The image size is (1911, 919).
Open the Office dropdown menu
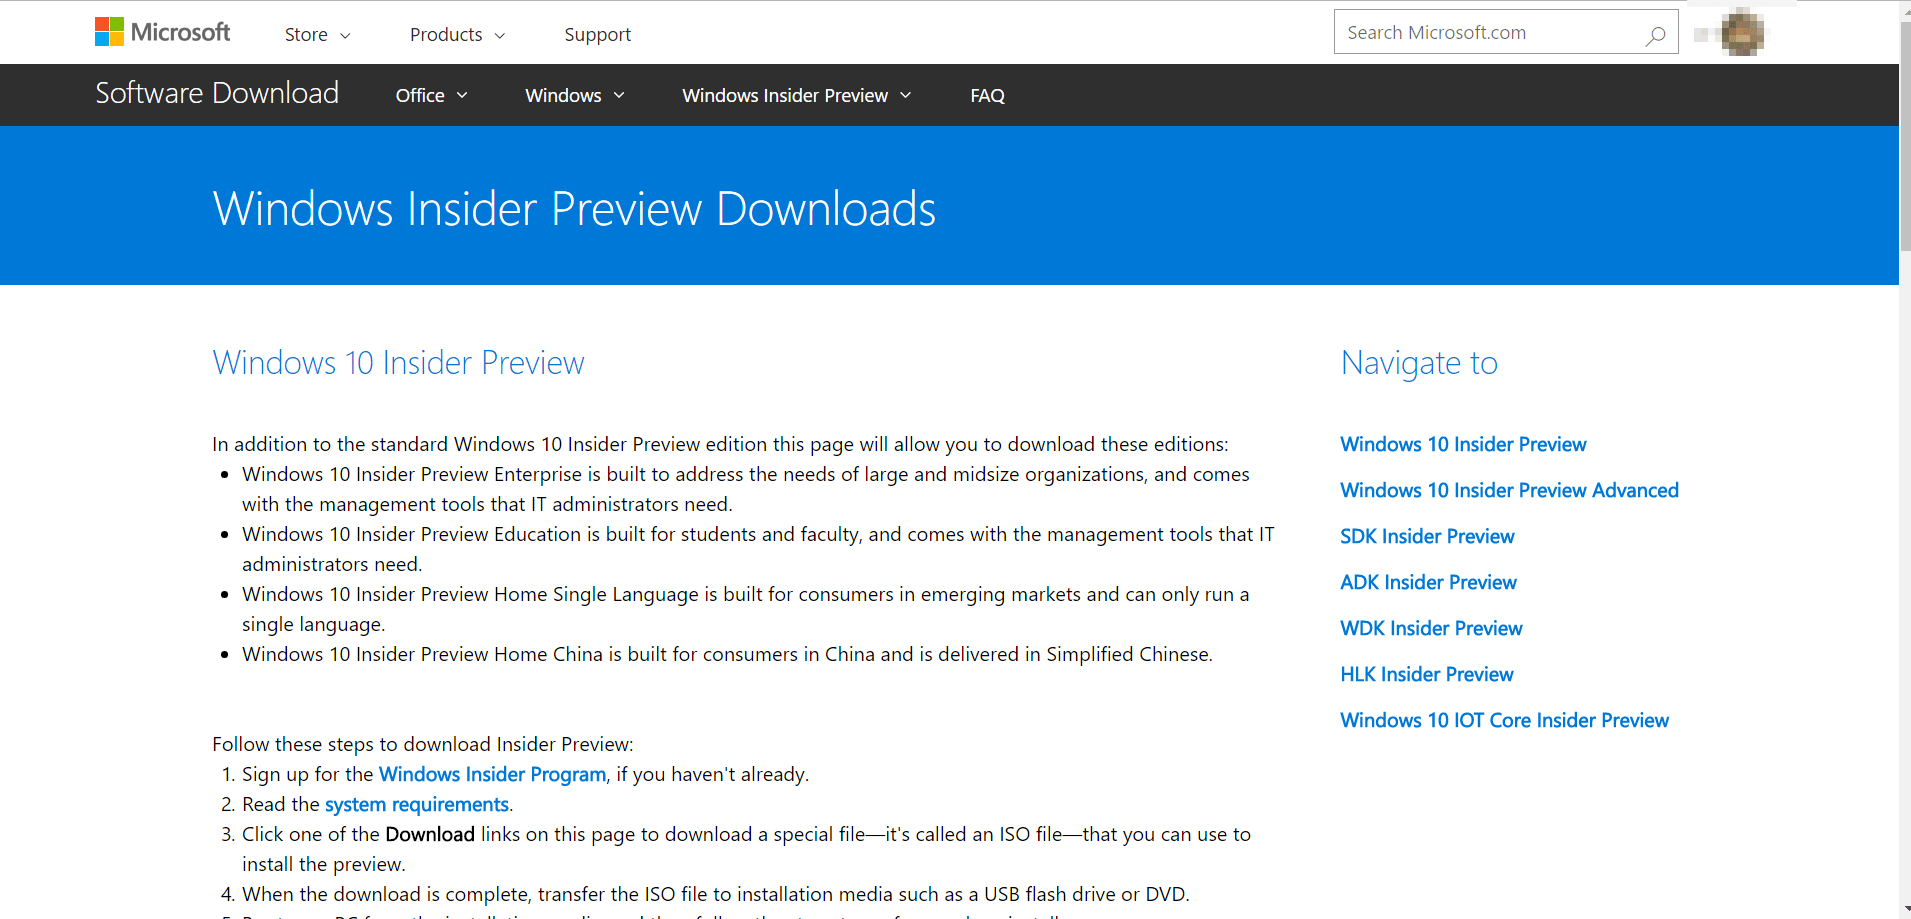[431, 96]
